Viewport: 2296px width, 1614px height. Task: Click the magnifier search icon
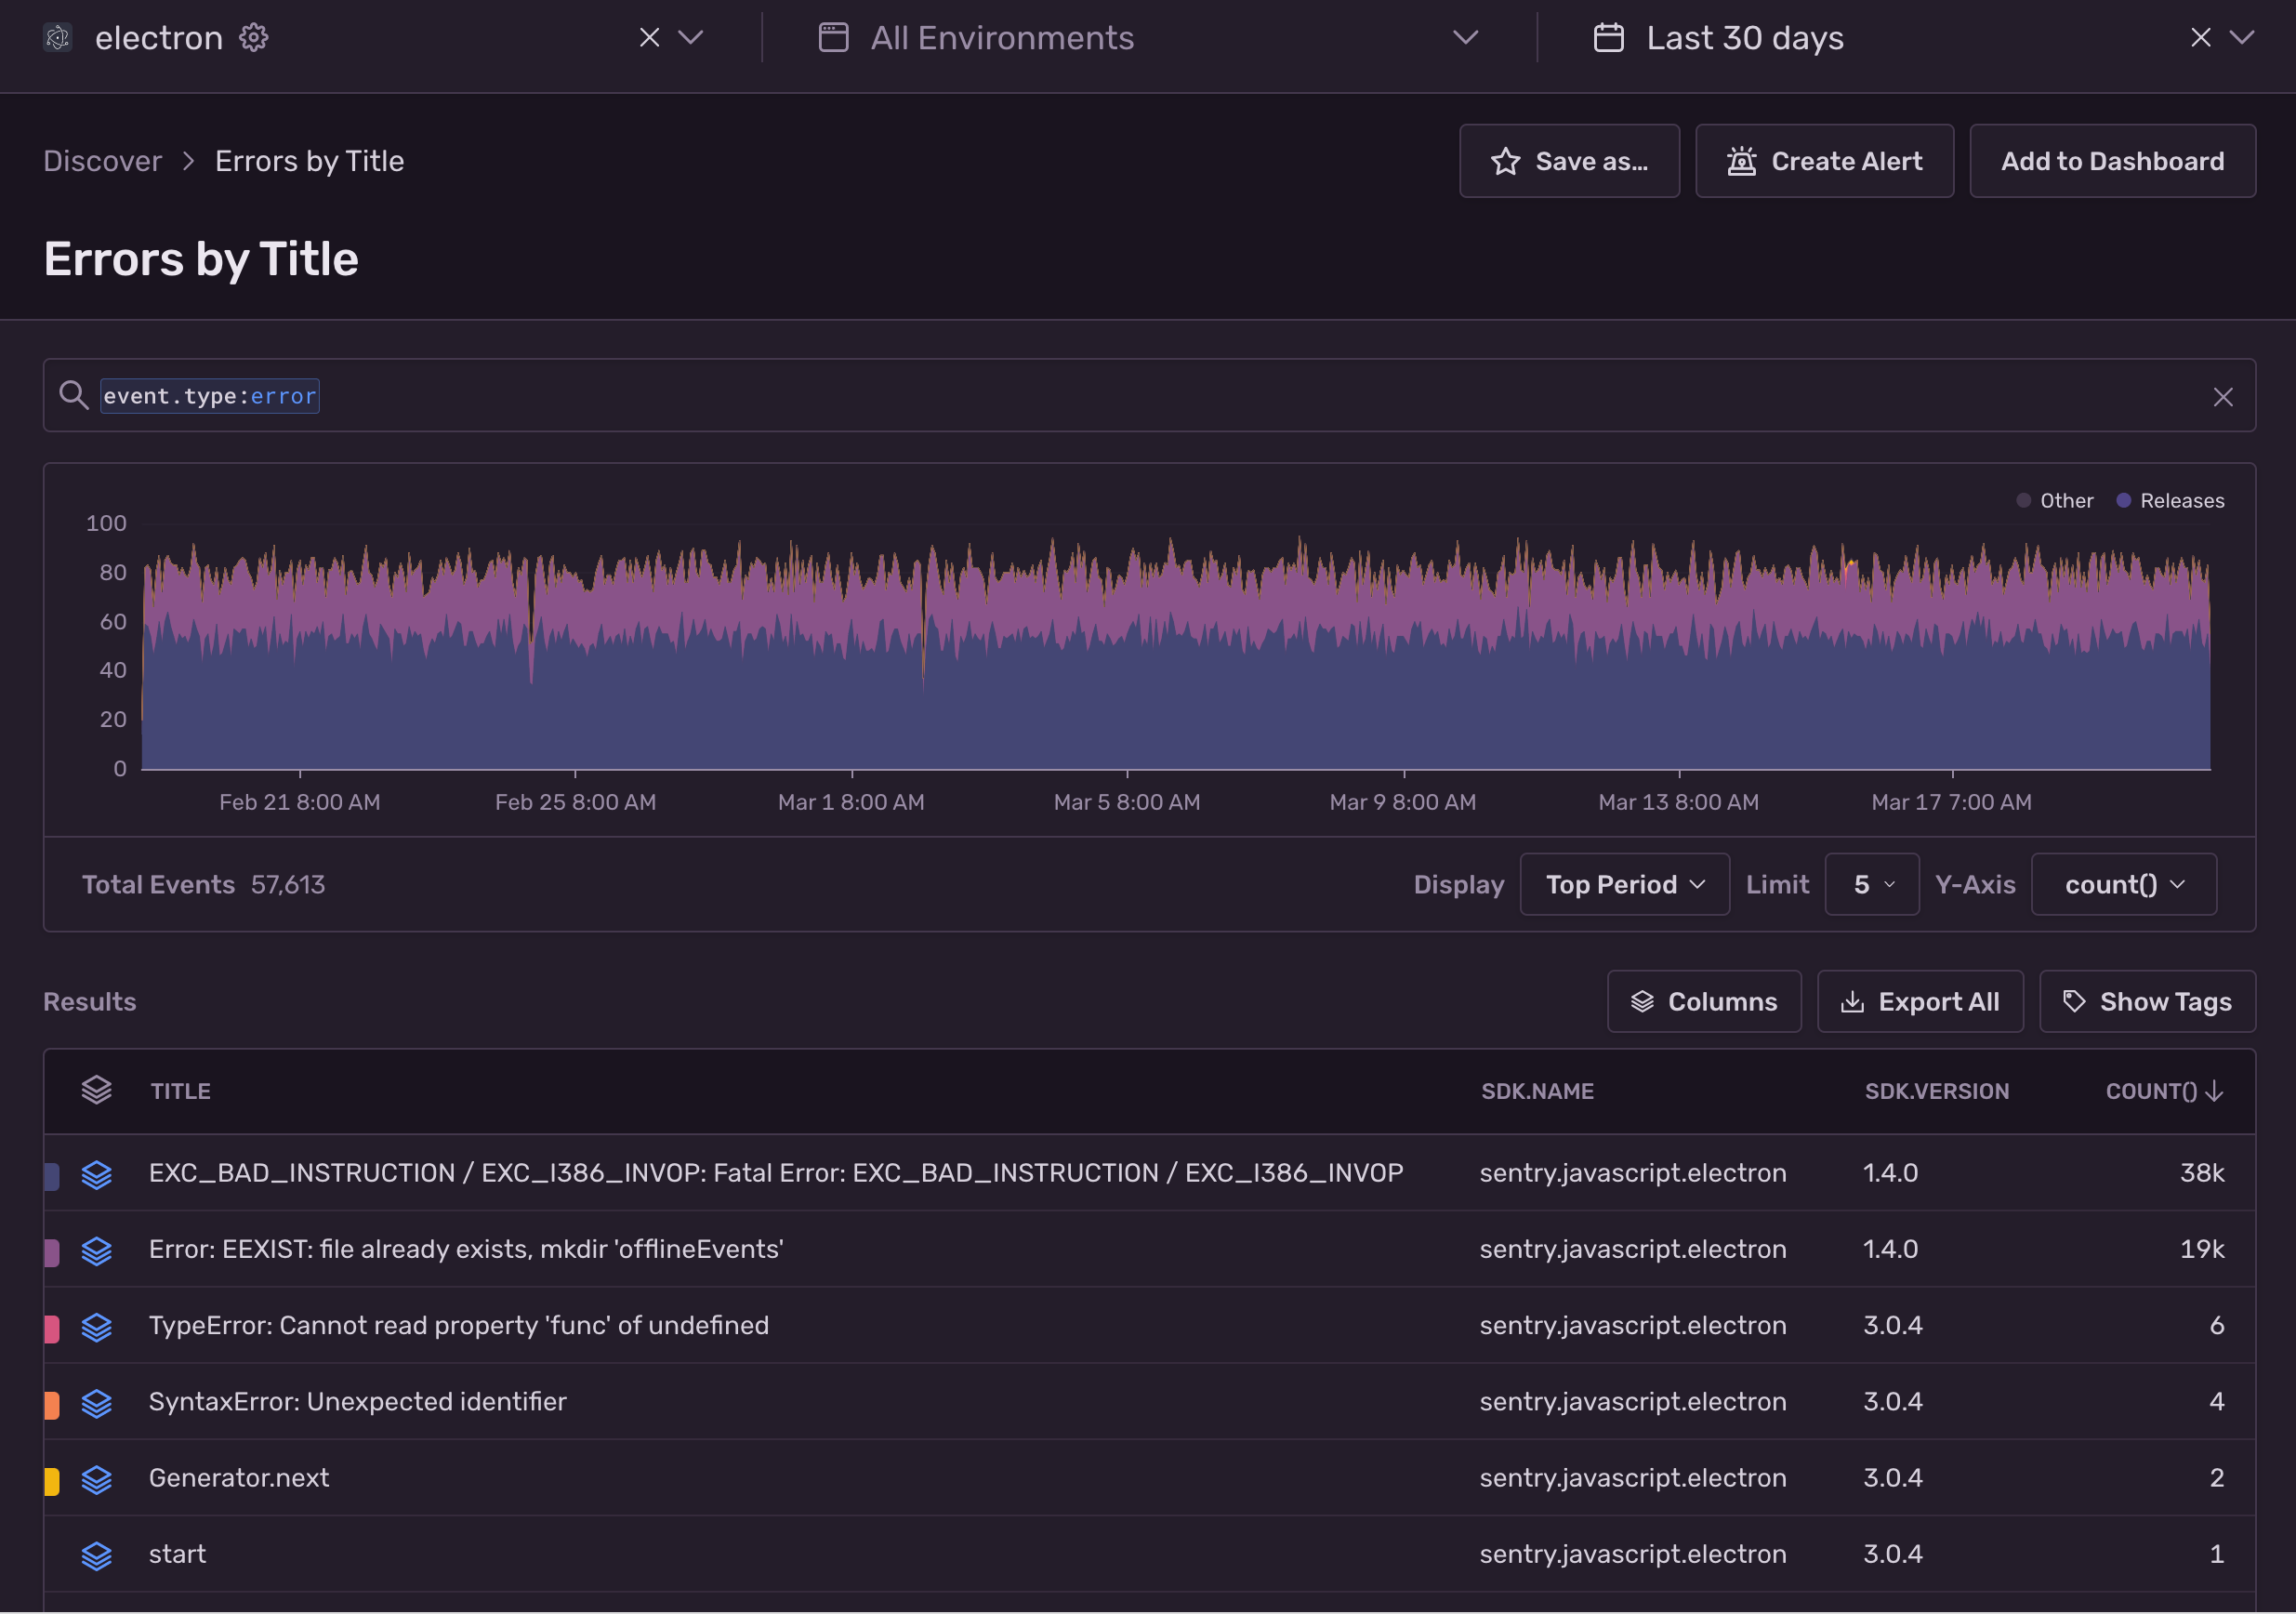[x=73, y=395]
